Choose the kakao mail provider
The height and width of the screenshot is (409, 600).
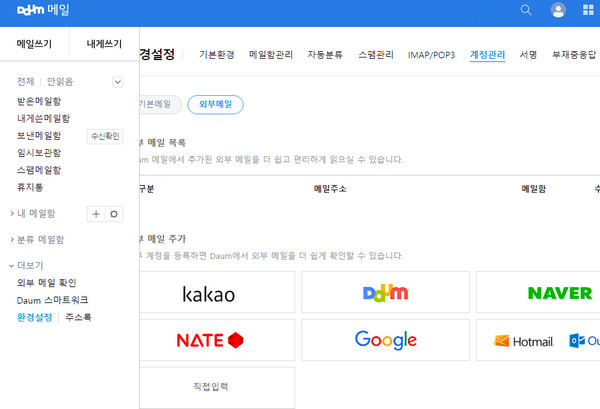(217, 292)
